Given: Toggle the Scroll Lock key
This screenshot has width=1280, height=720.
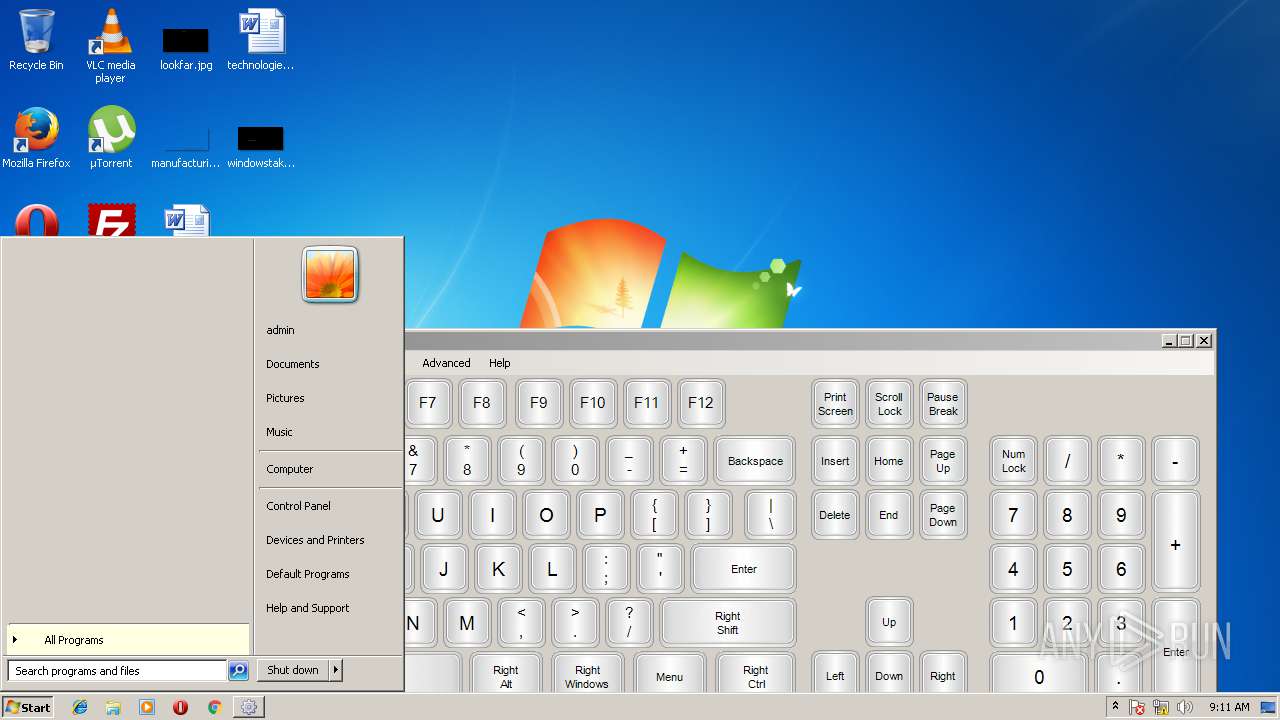Looking at the screenshot, I should (889, 404).
